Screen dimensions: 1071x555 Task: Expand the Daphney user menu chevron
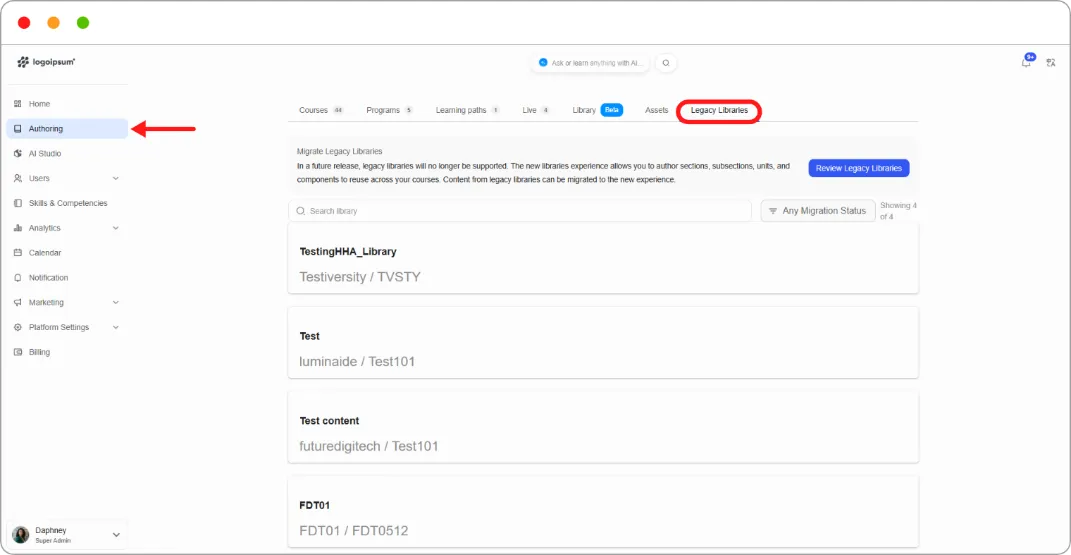point(116,535)
